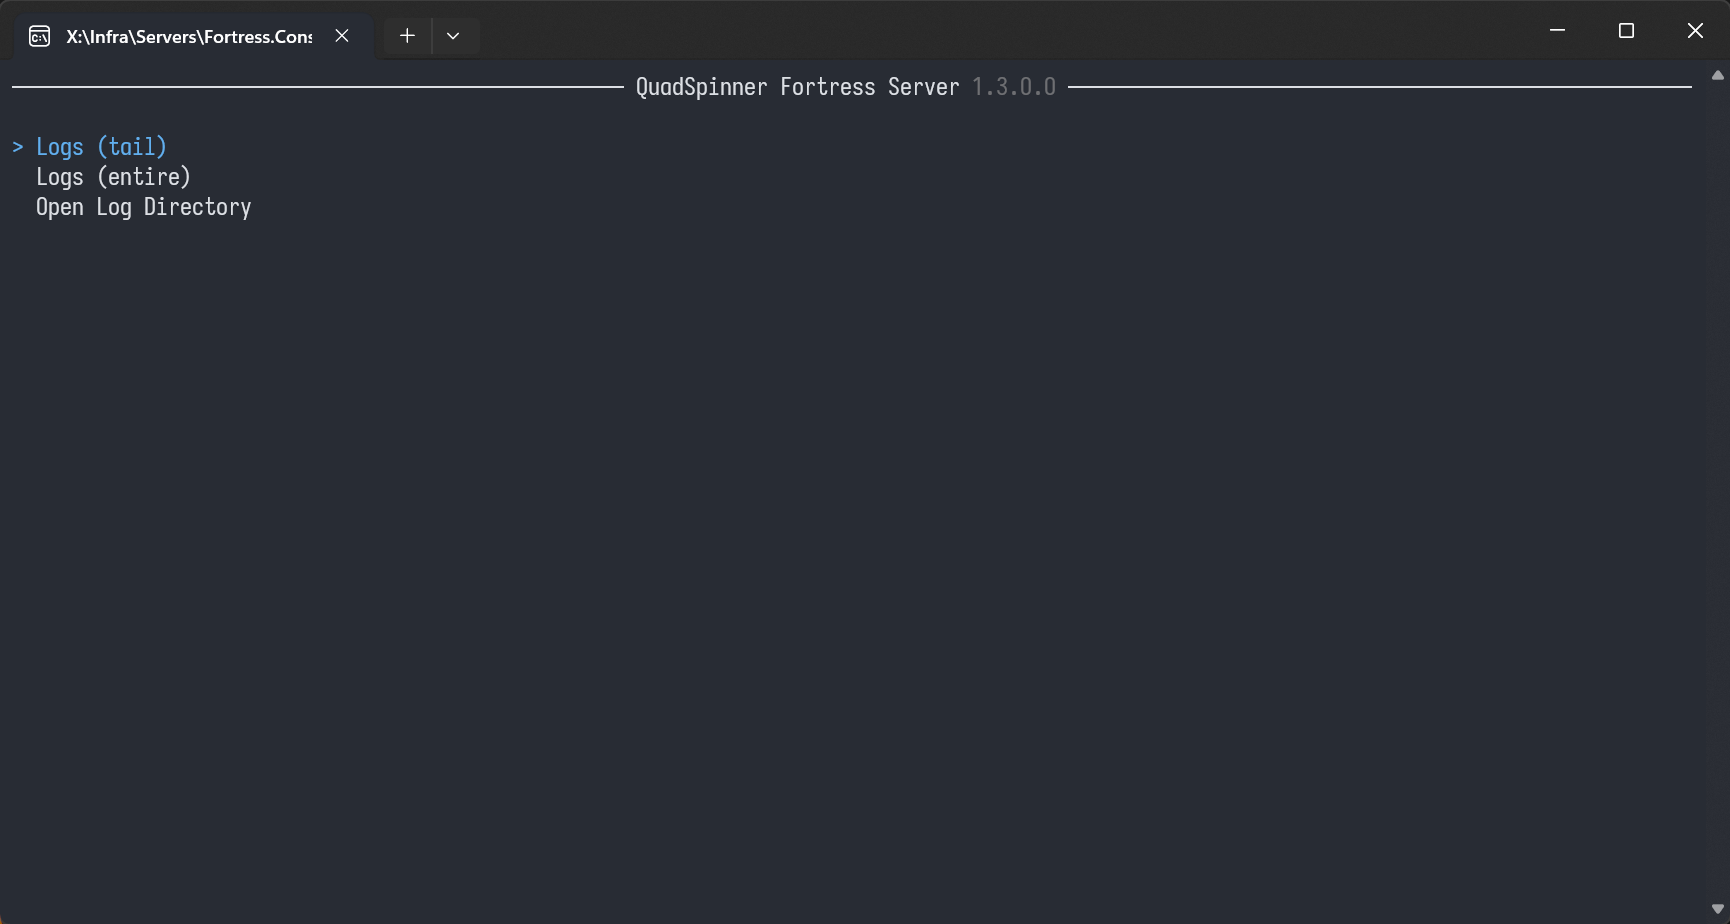Screen dimensions: 1730x924
Task: Open a new terminal tab
Action: click(x=407, y=36)
